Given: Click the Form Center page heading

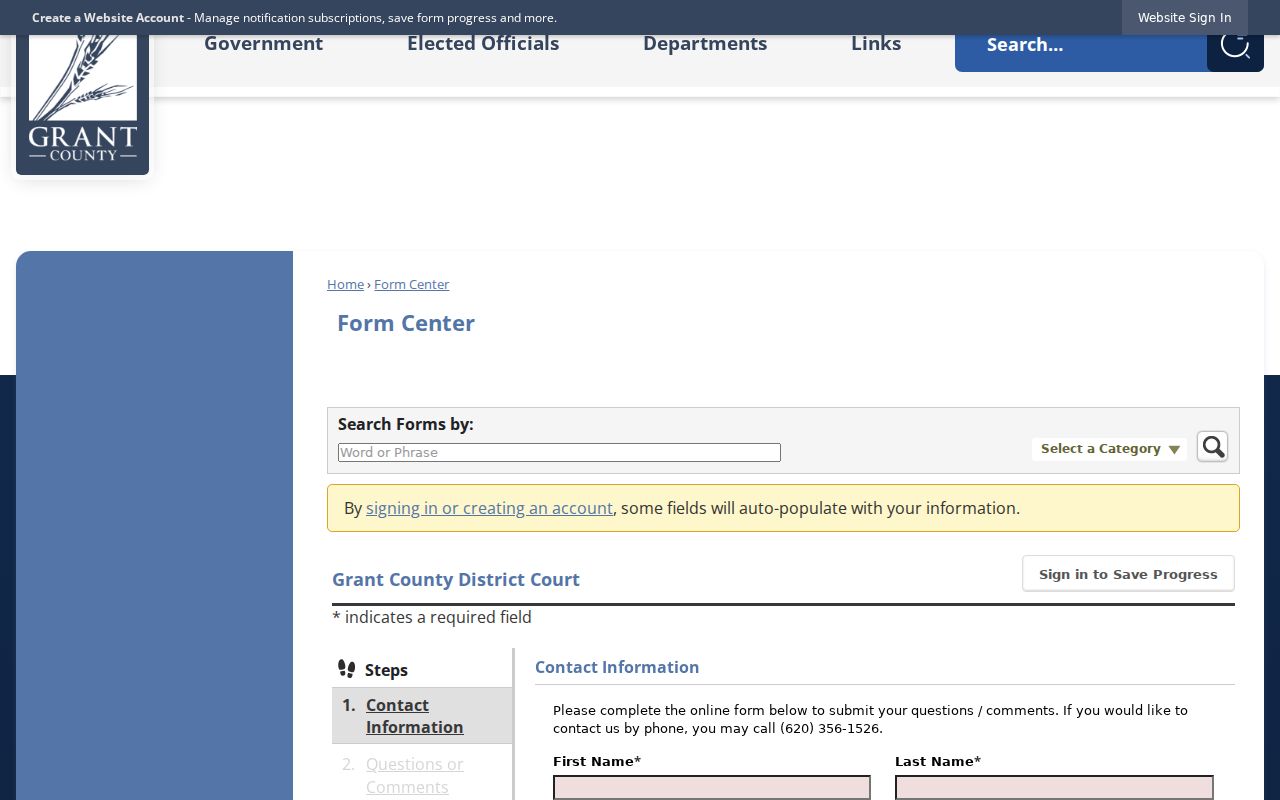Looking at the screenshot, I should pyautogui.click(x=406, y=323).
